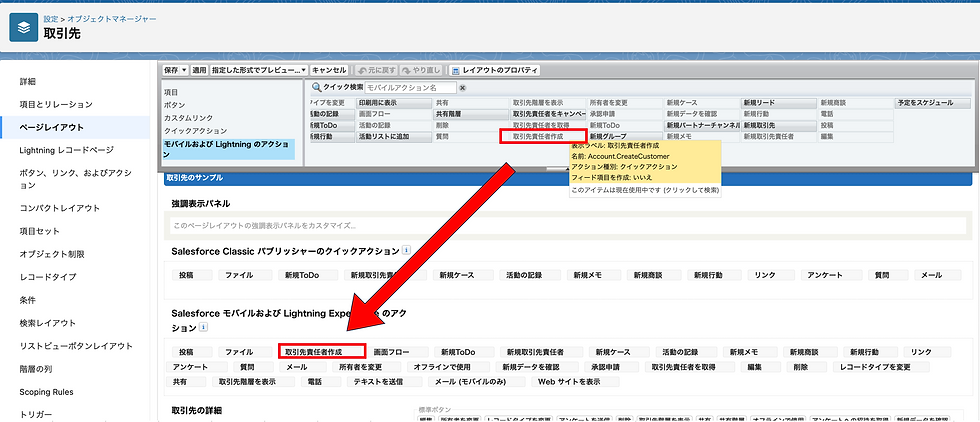Click 取引先責任者を取得 in Lightning Experience actions
Screen dimensions: 980x422
click(x=689, y=367)
